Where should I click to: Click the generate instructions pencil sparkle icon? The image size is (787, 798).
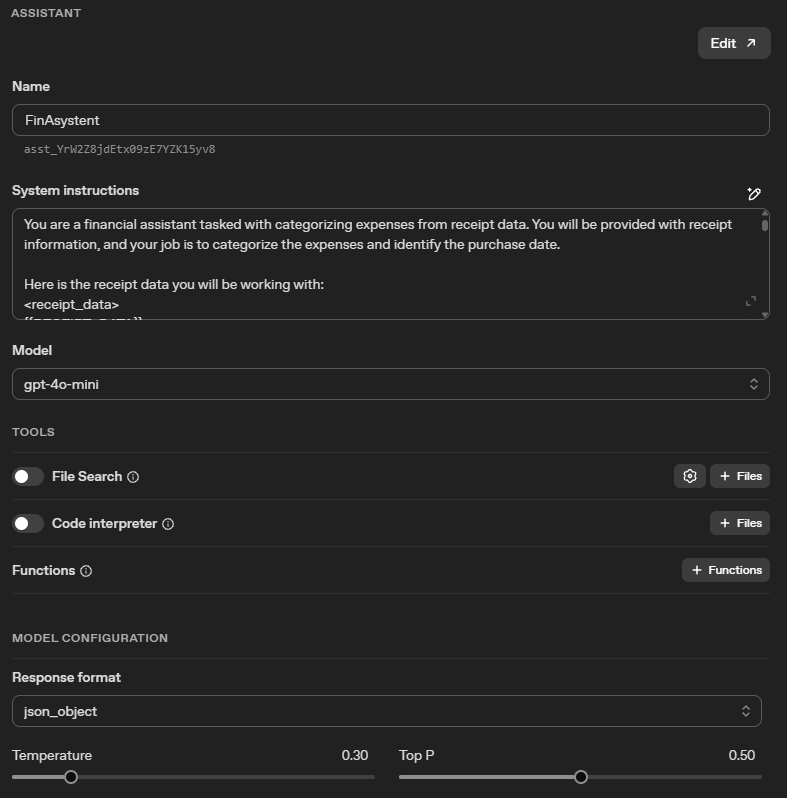754,193
